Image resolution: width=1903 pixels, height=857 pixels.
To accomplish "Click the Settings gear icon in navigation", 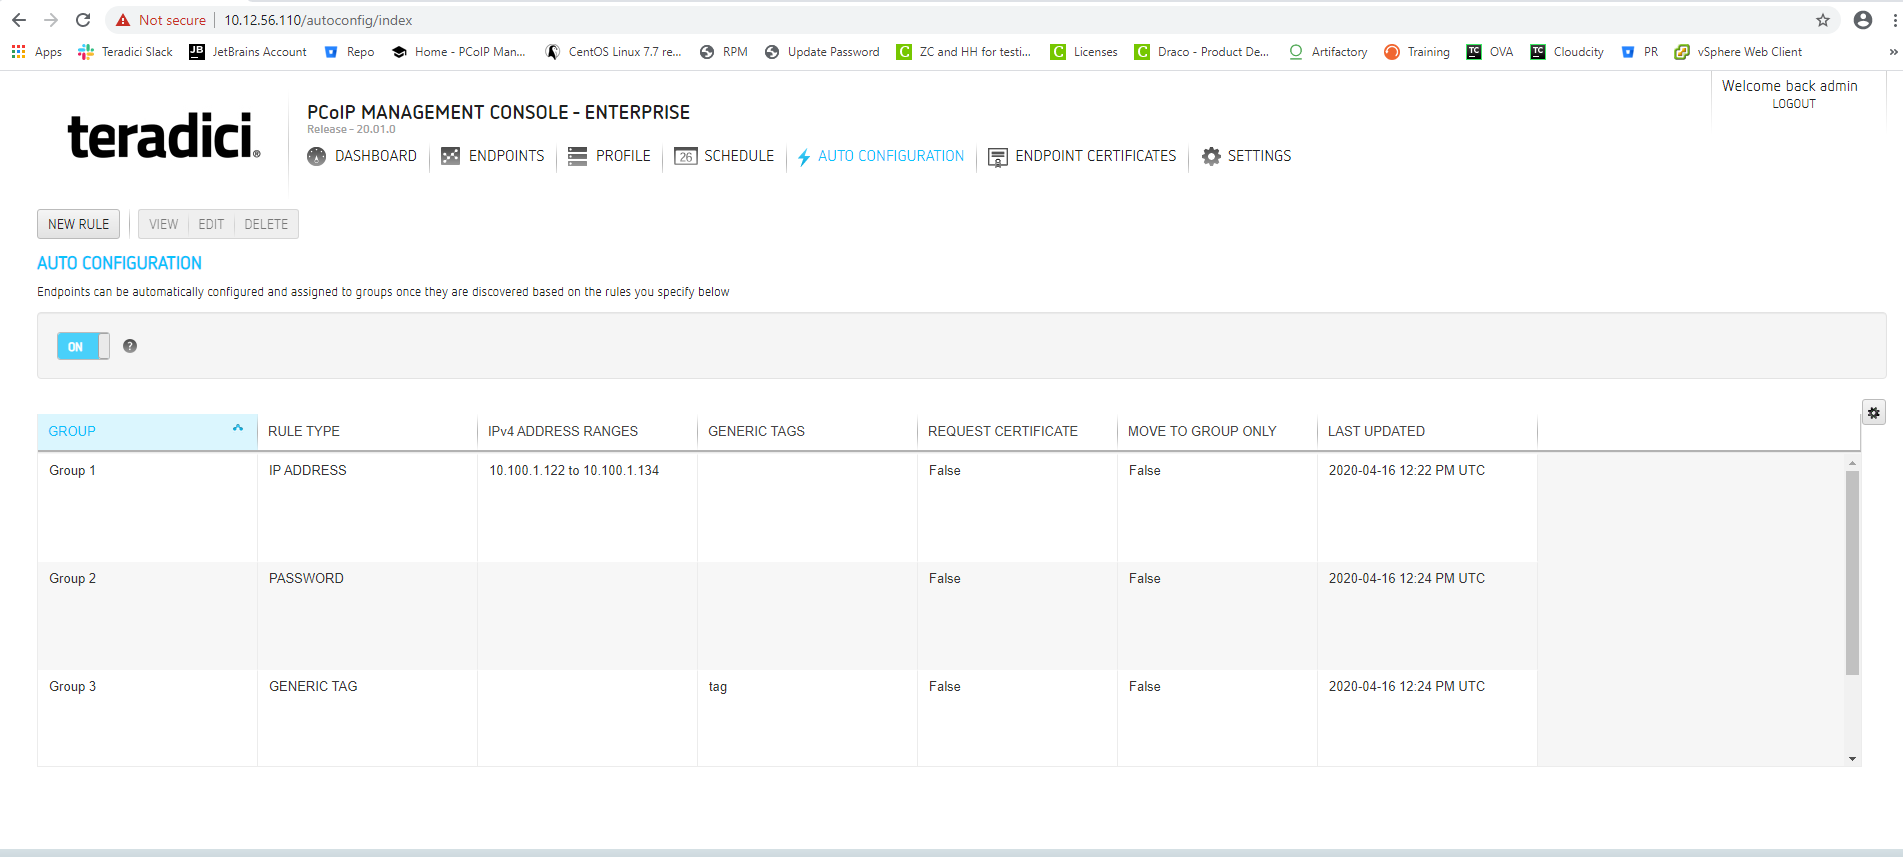I will point(1211,156).
